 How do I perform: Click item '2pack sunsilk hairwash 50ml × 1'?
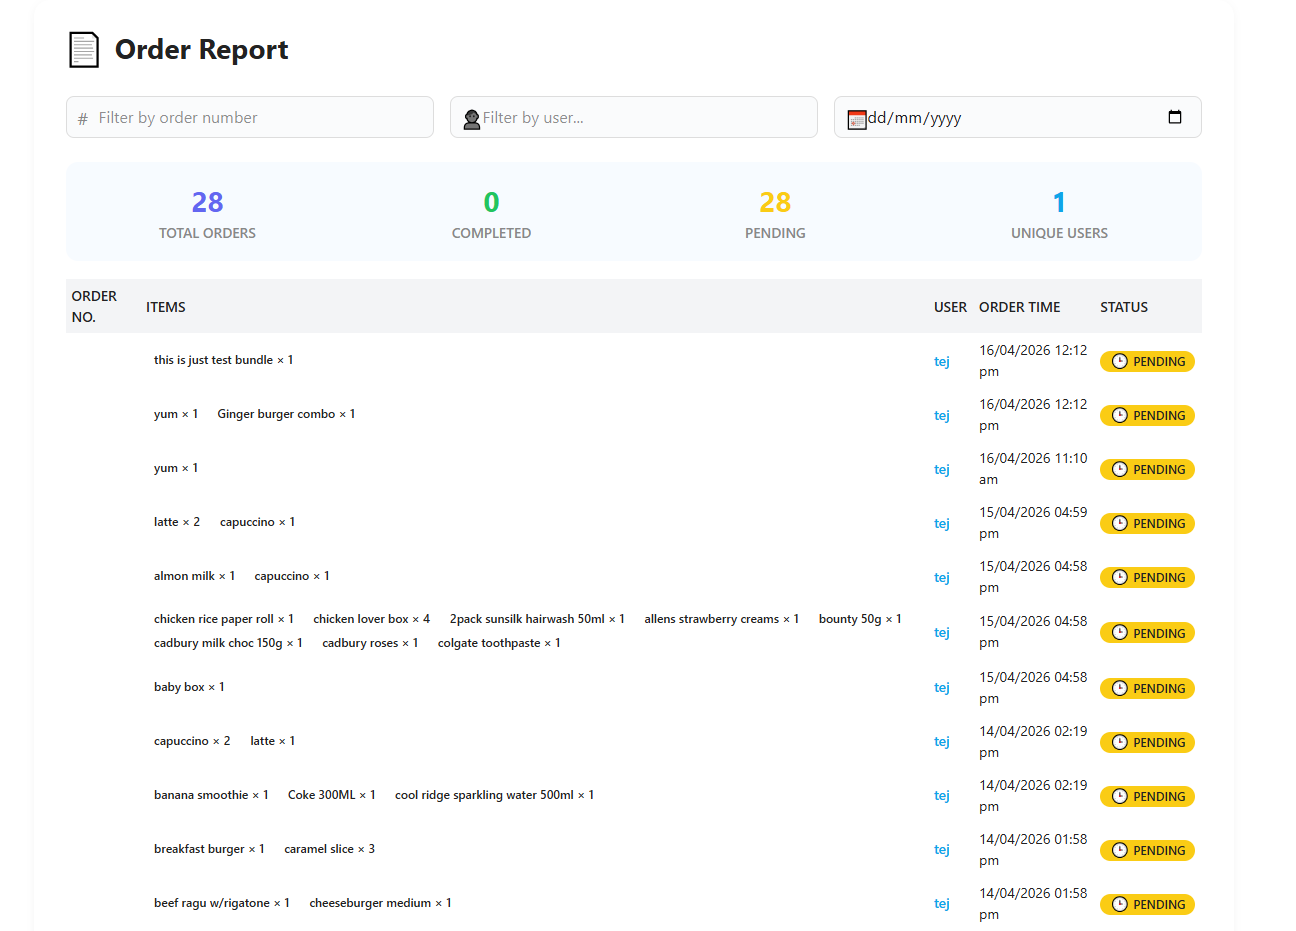point(537,619)
